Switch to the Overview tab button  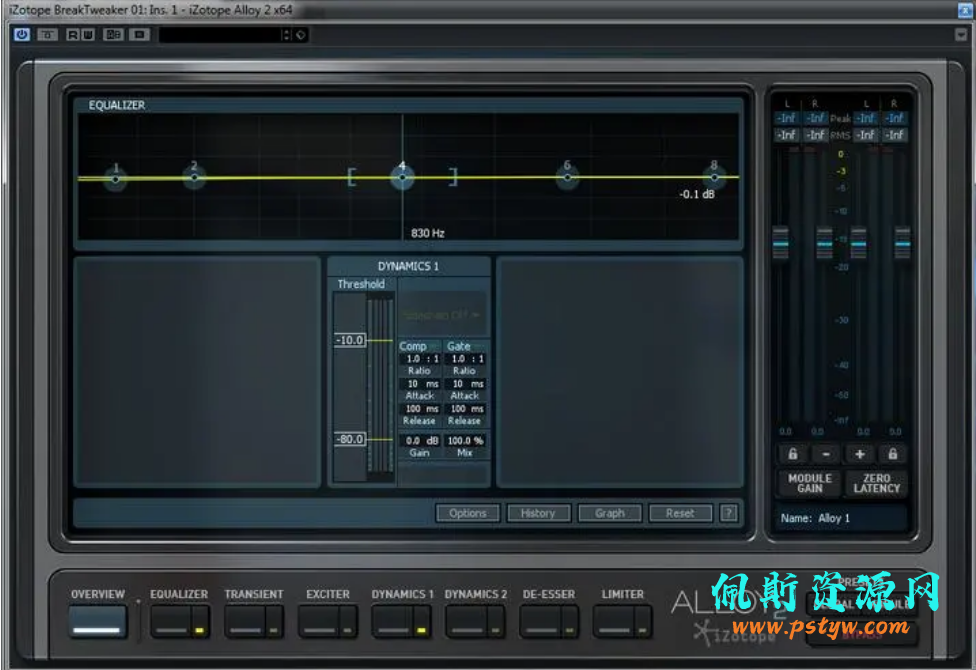coord(98,621)
